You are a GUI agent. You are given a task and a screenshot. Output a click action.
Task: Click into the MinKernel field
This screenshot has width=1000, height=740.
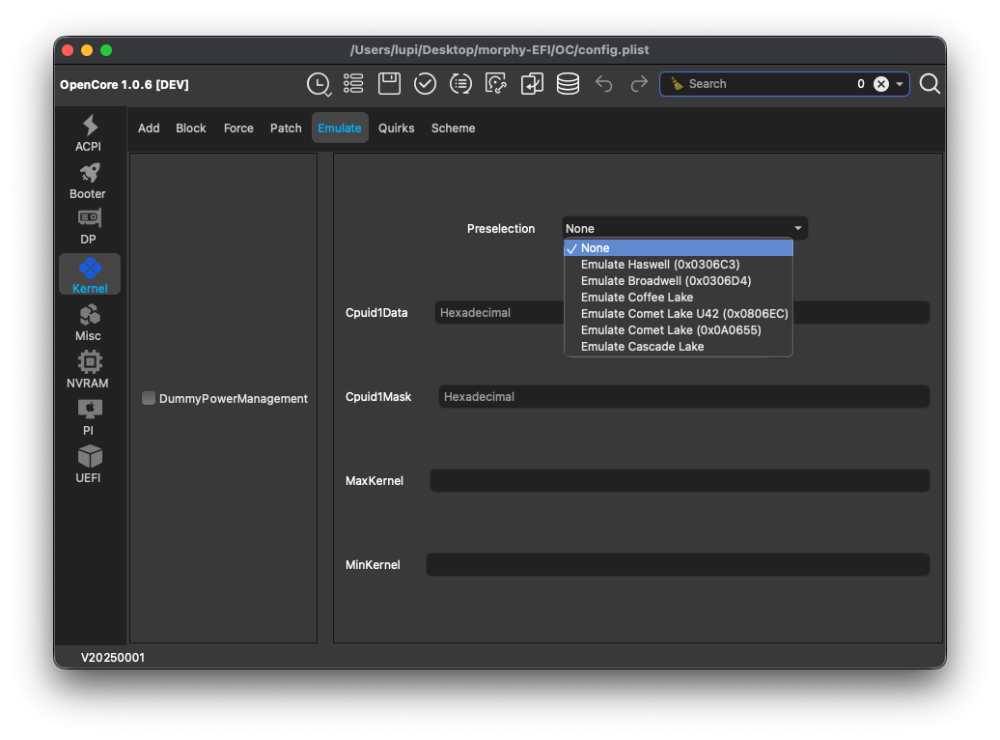pos(677,565)
